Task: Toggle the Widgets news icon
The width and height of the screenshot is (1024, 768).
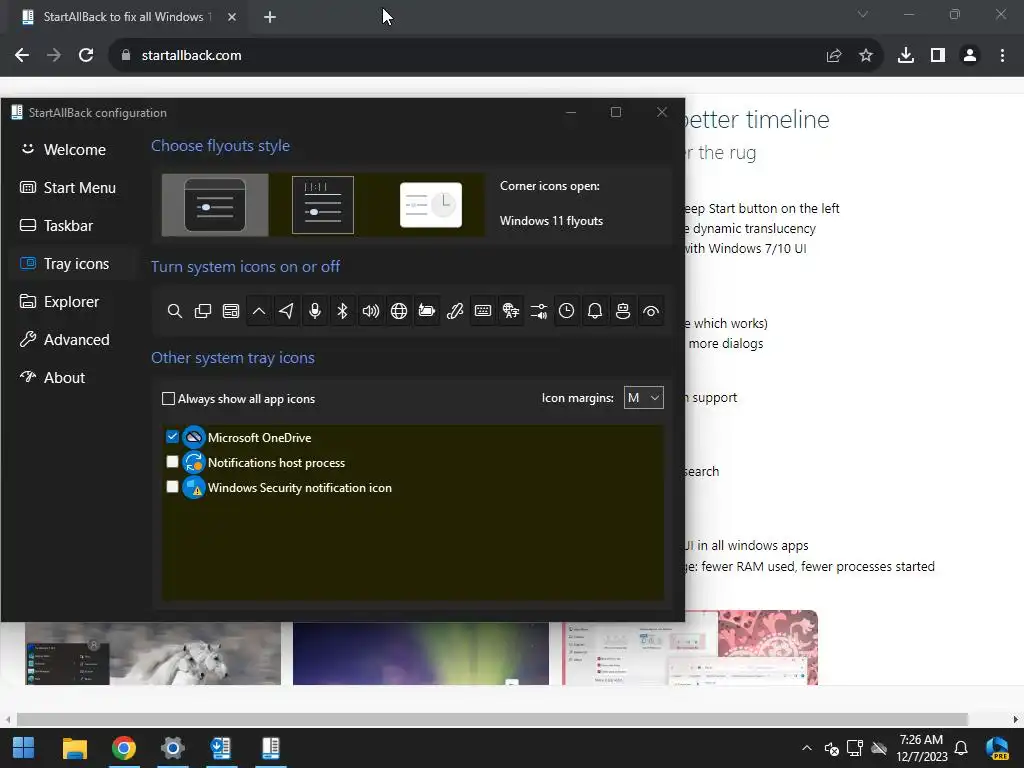Action: [231, 312]
